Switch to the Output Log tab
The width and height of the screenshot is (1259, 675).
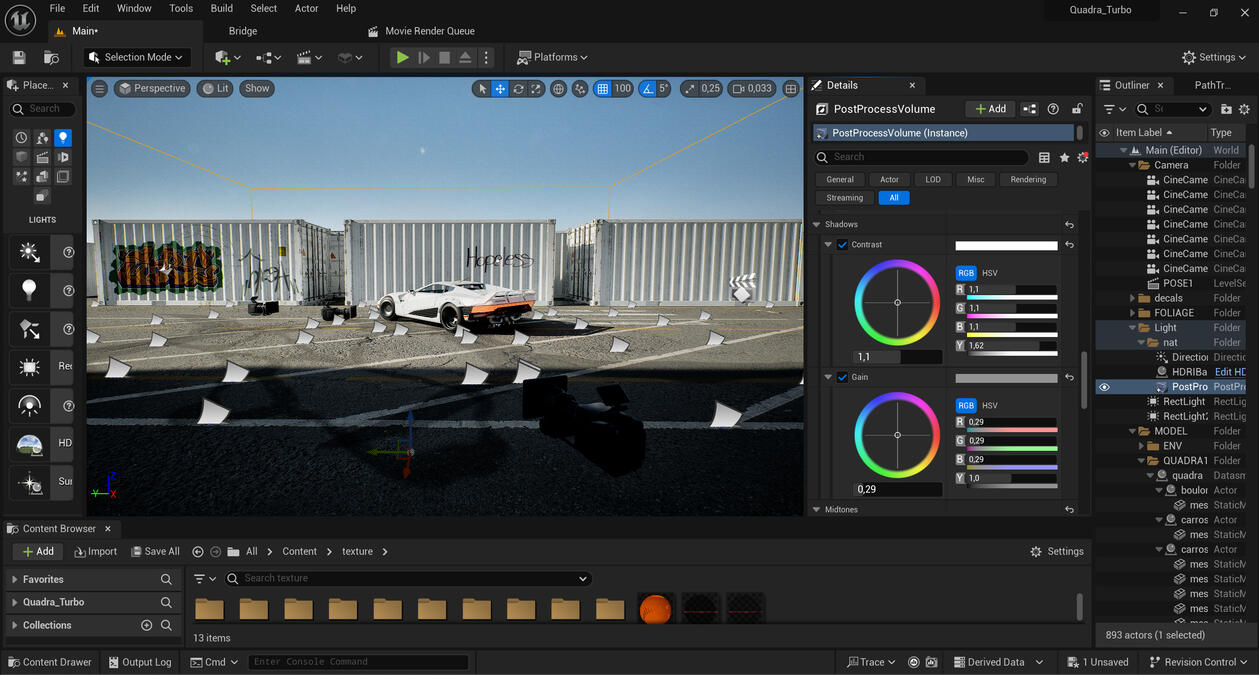[139, 661]
